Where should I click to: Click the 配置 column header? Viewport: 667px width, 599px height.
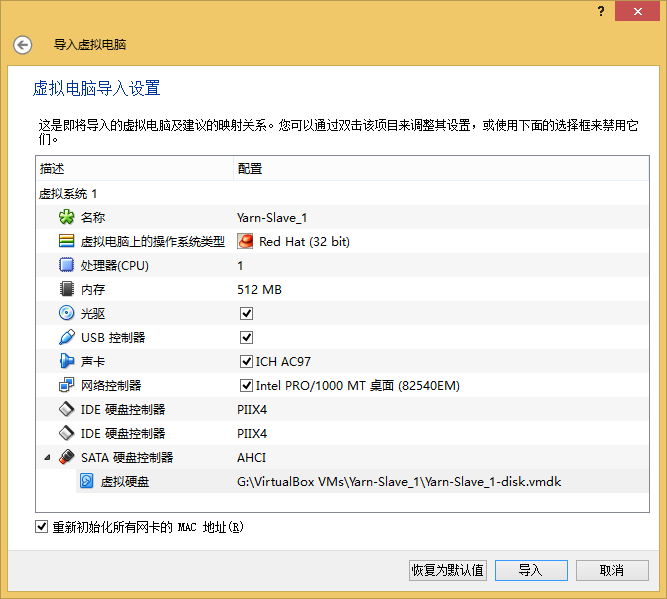(x=441, y=168)
